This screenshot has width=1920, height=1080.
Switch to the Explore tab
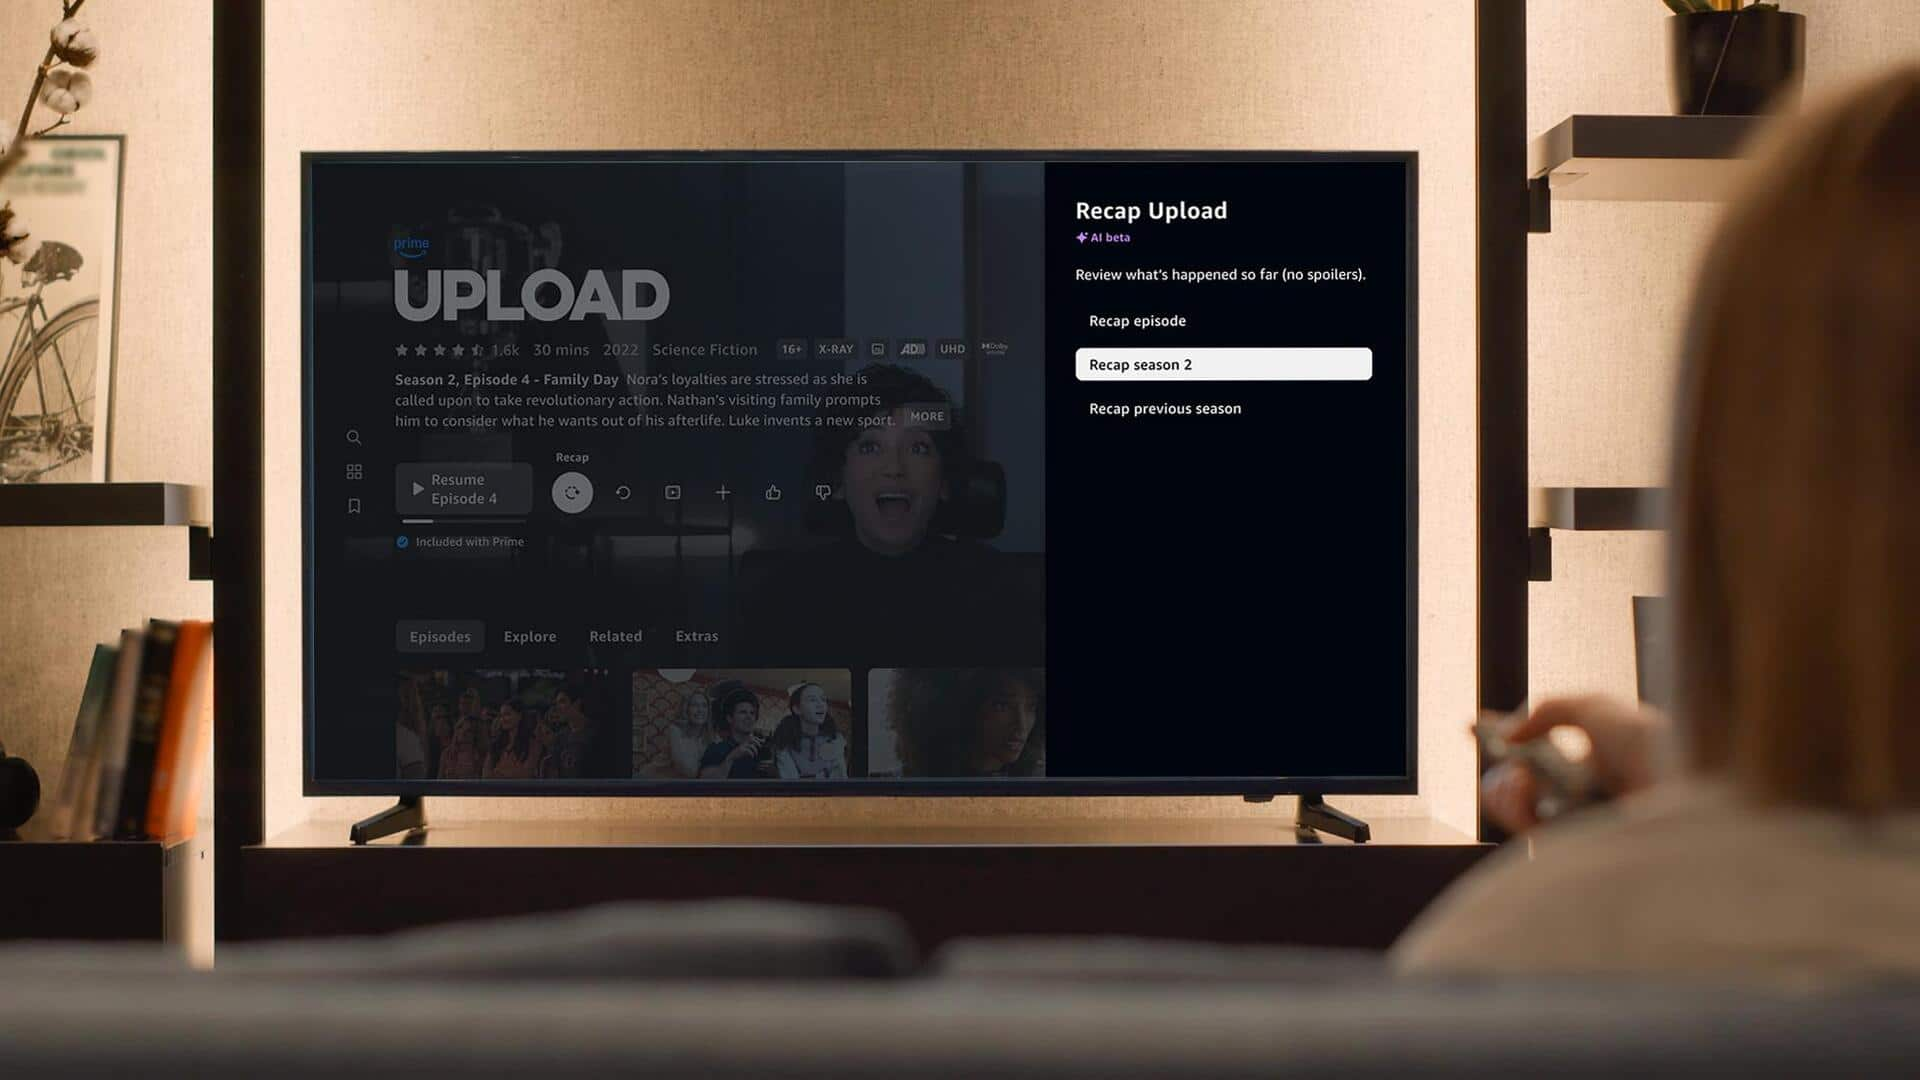529,636
